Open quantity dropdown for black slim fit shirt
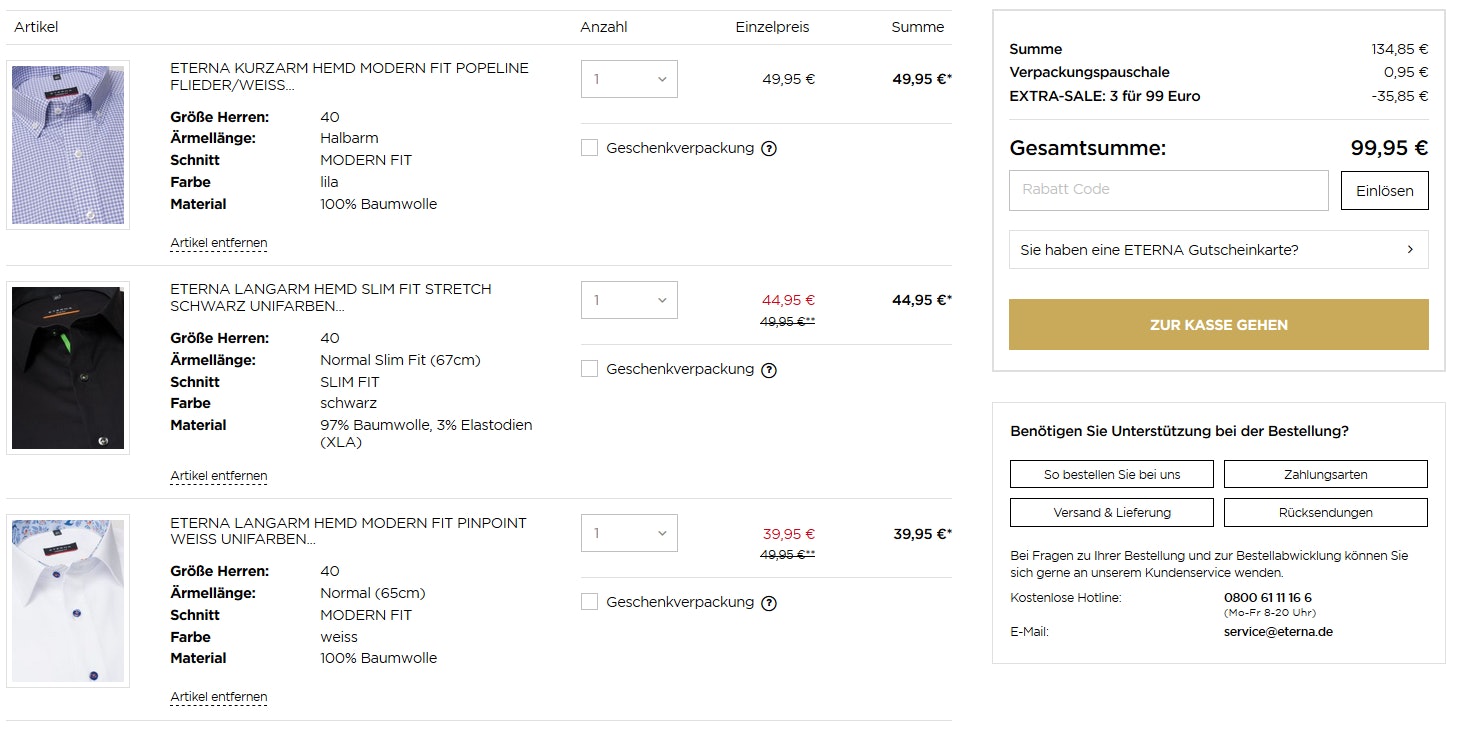The height and width of the screenshot is (729, 1468). (x=629, y=300)
